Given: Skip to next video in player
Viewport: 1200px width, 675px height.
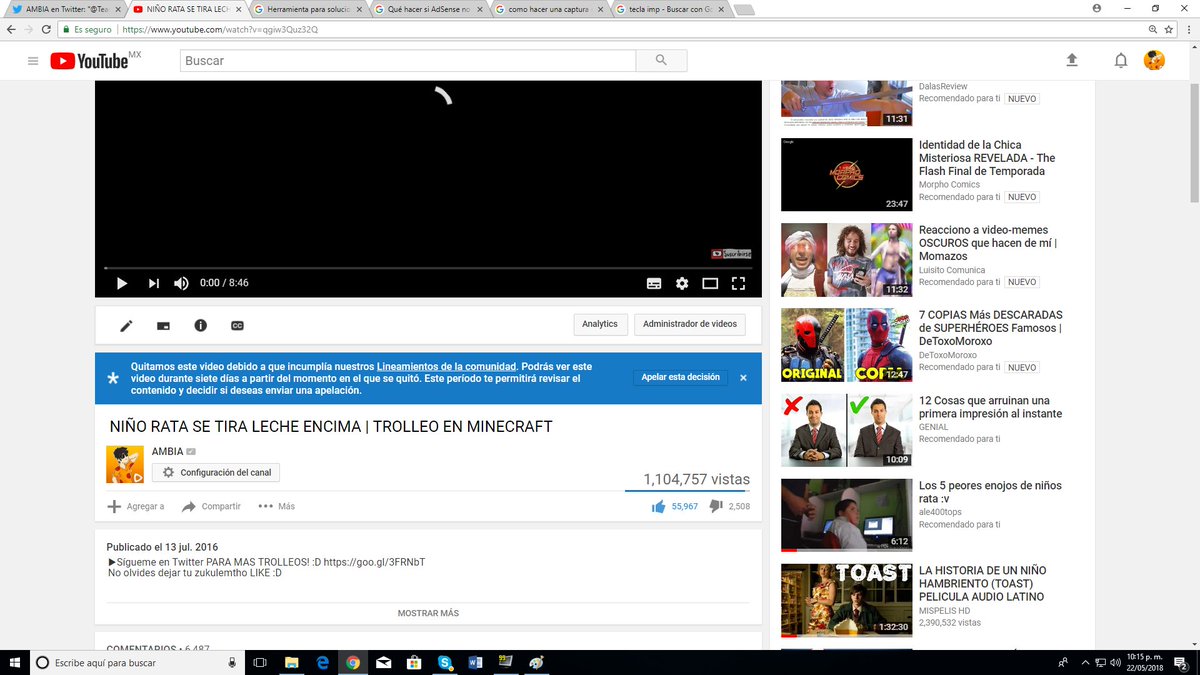Looking at the screenshot, I should click(153, 283).
